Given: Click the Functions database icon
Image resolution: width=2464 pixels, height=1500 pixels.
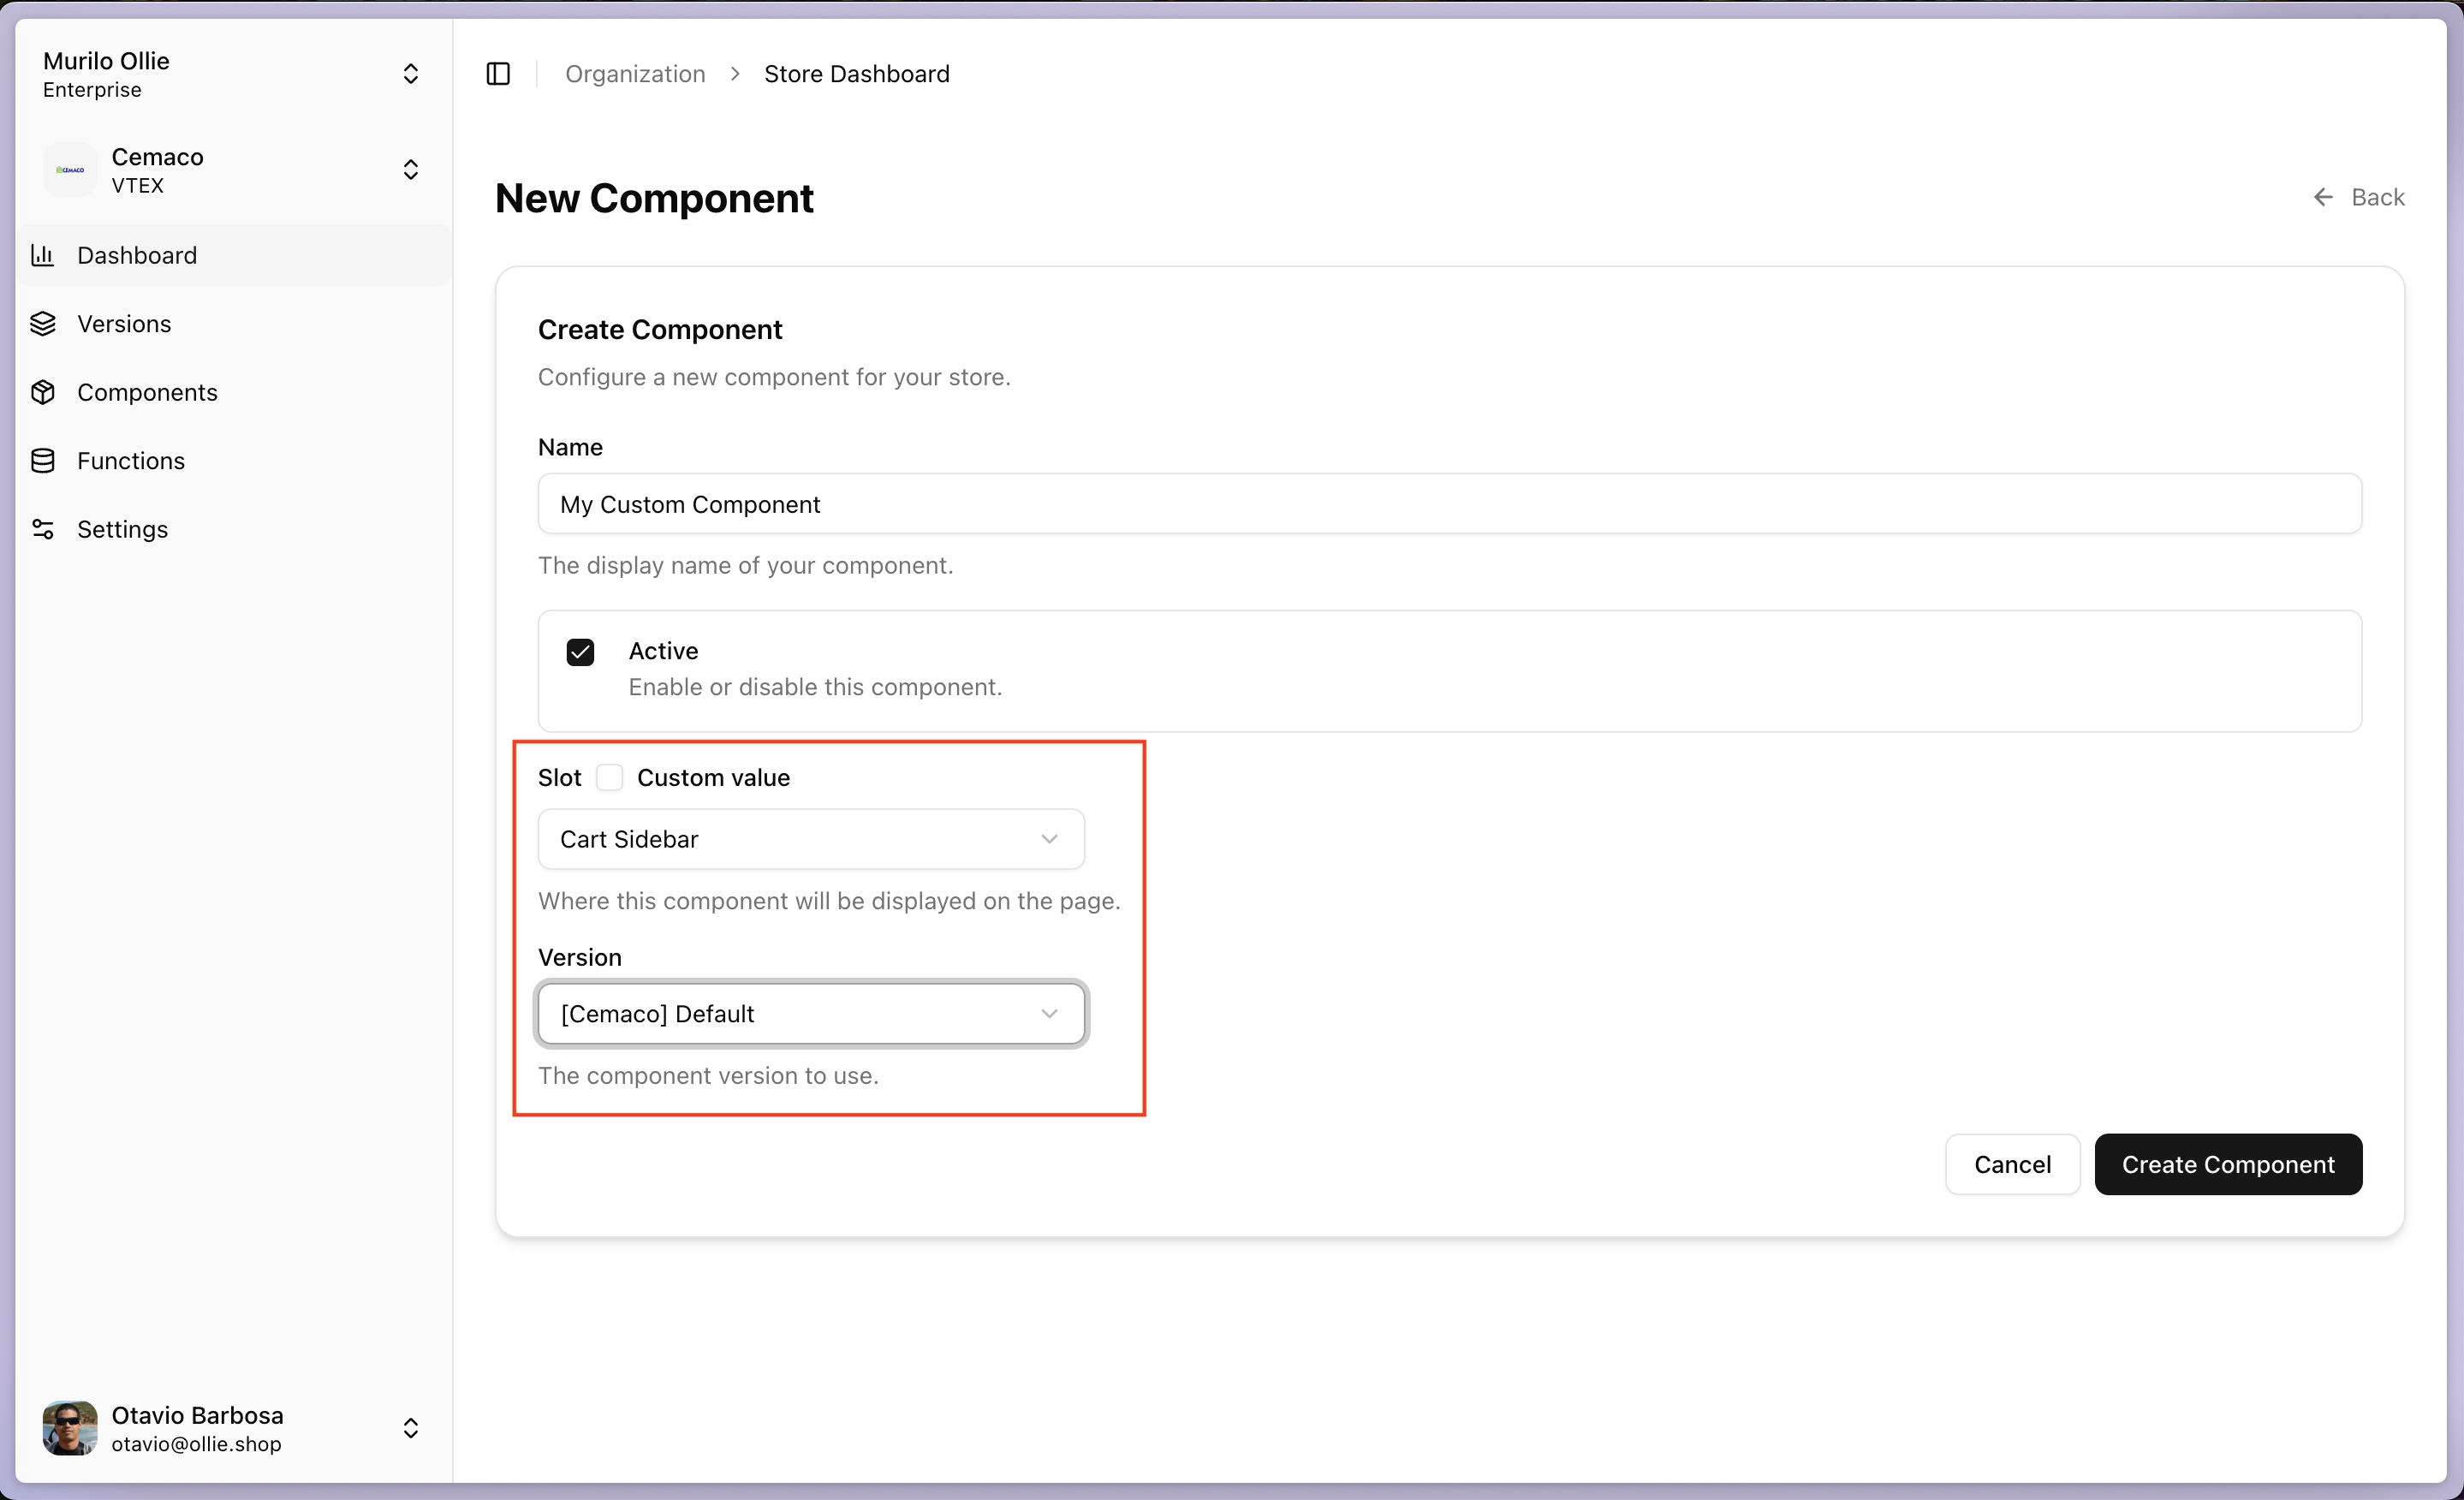Looking at the screenshot, I should click(x=43, y=461).
